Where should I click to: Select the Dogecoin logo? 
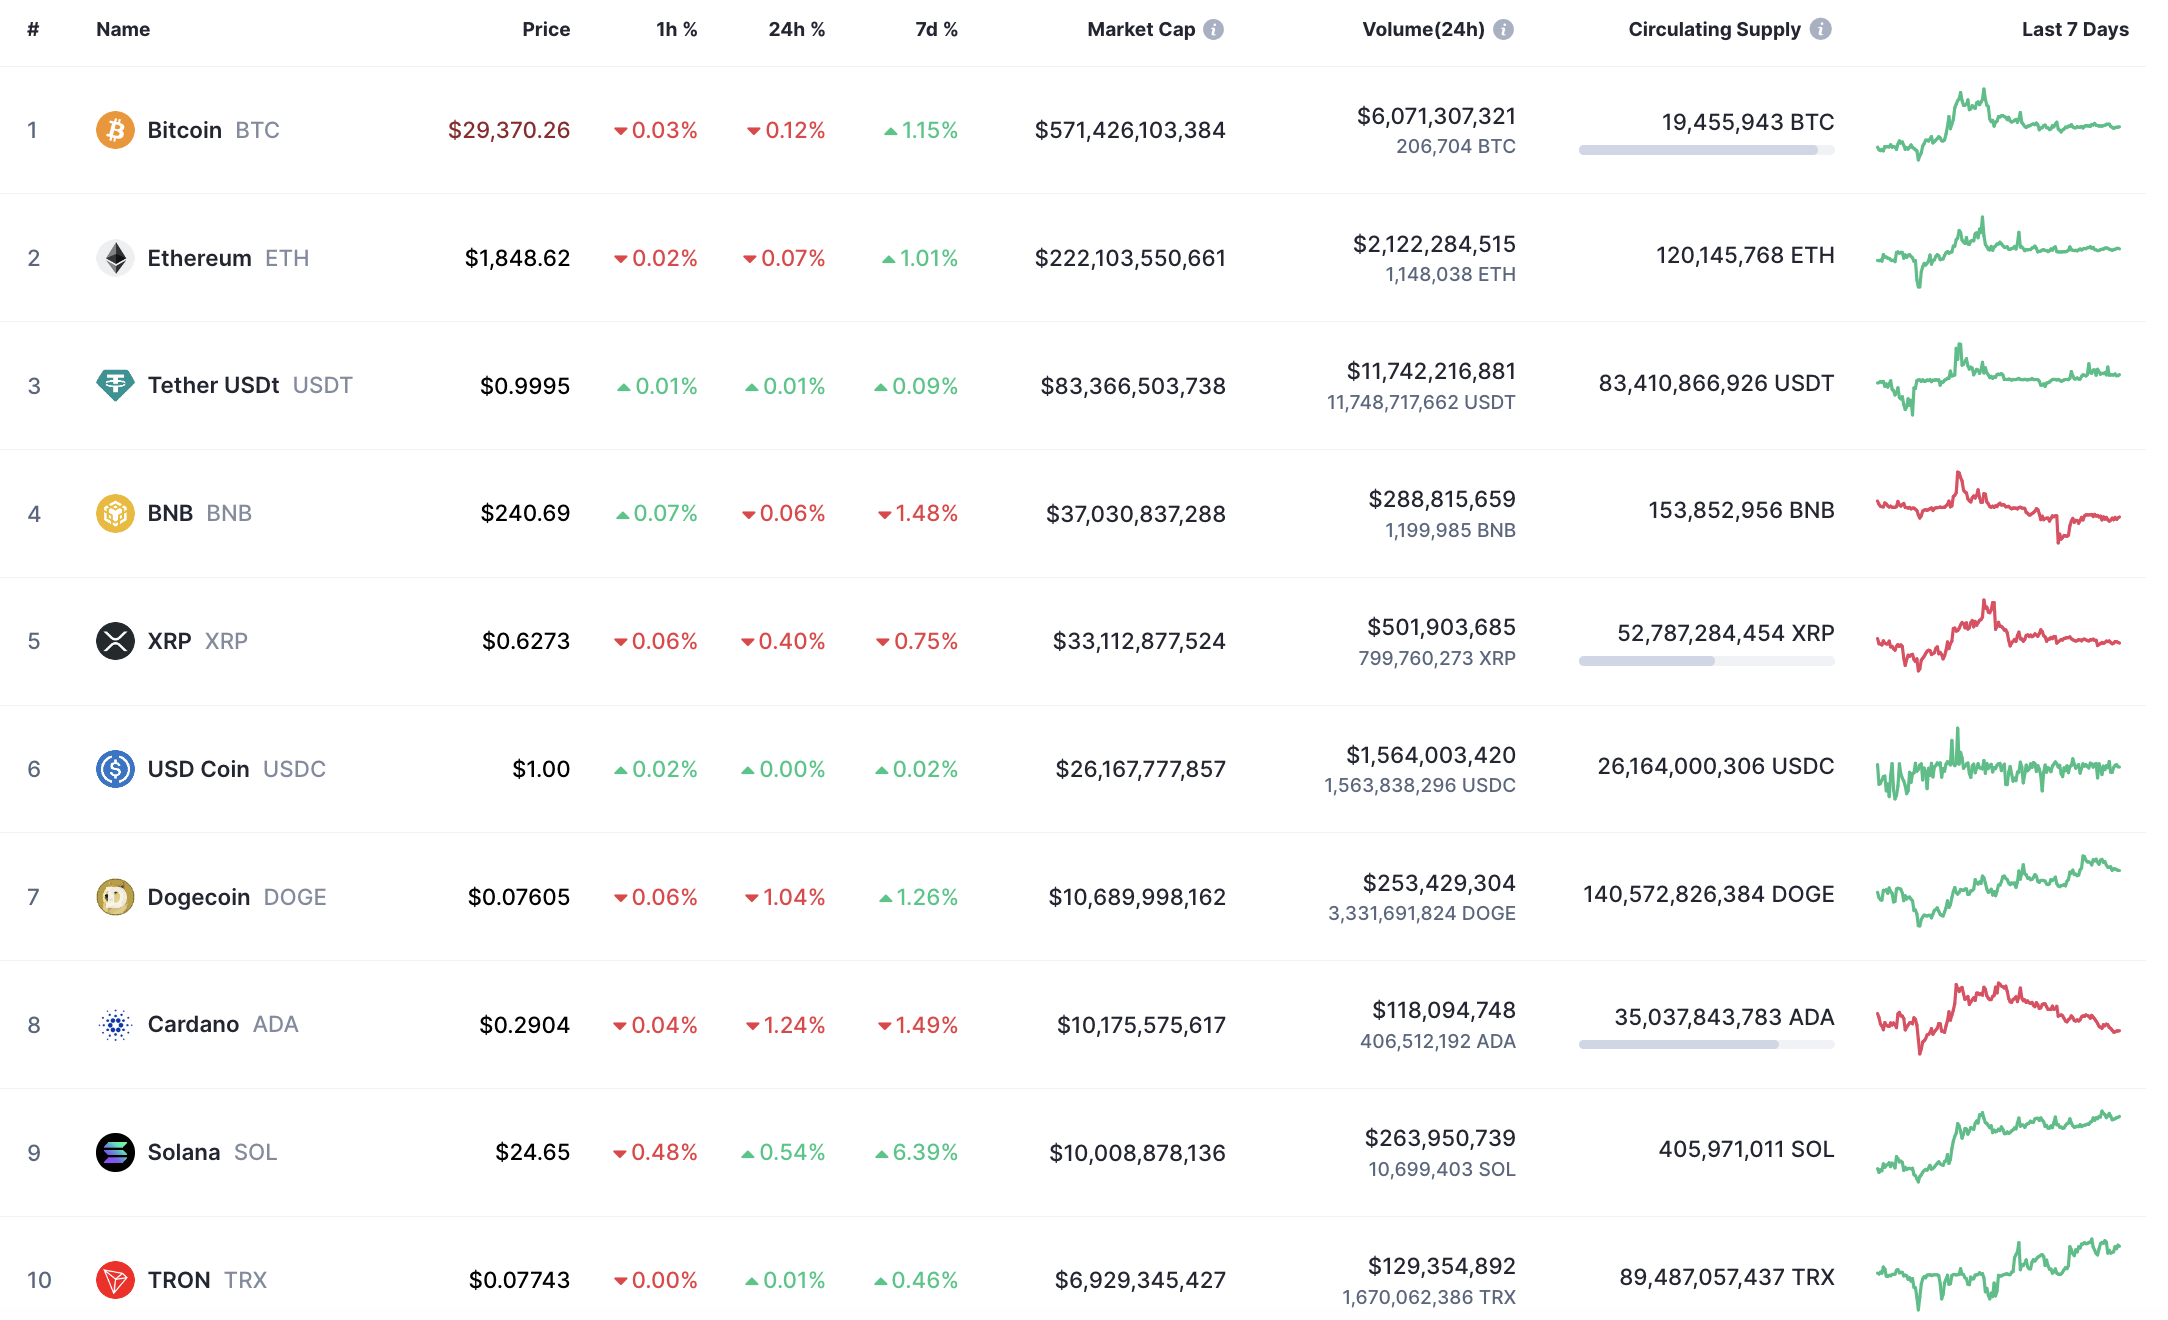[115, 897]
